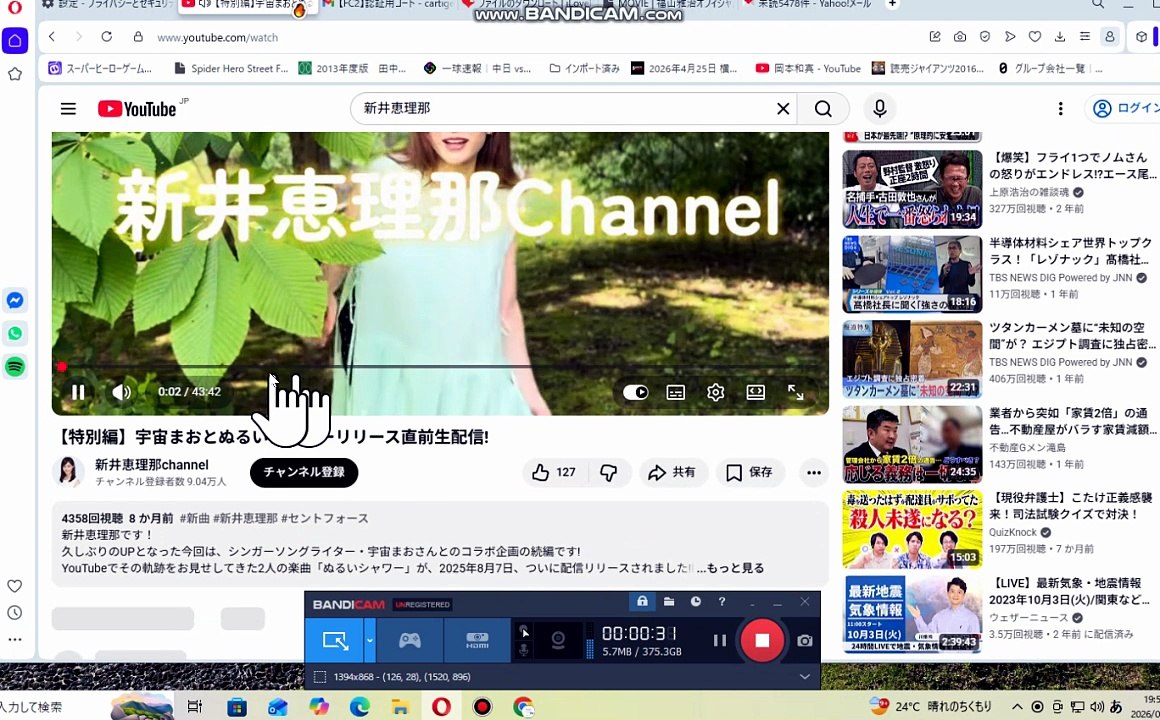The height and width of the screenshot is (720, 1160).
Task: Dislike the video with thumbs-down
Action: pos(609,472)
